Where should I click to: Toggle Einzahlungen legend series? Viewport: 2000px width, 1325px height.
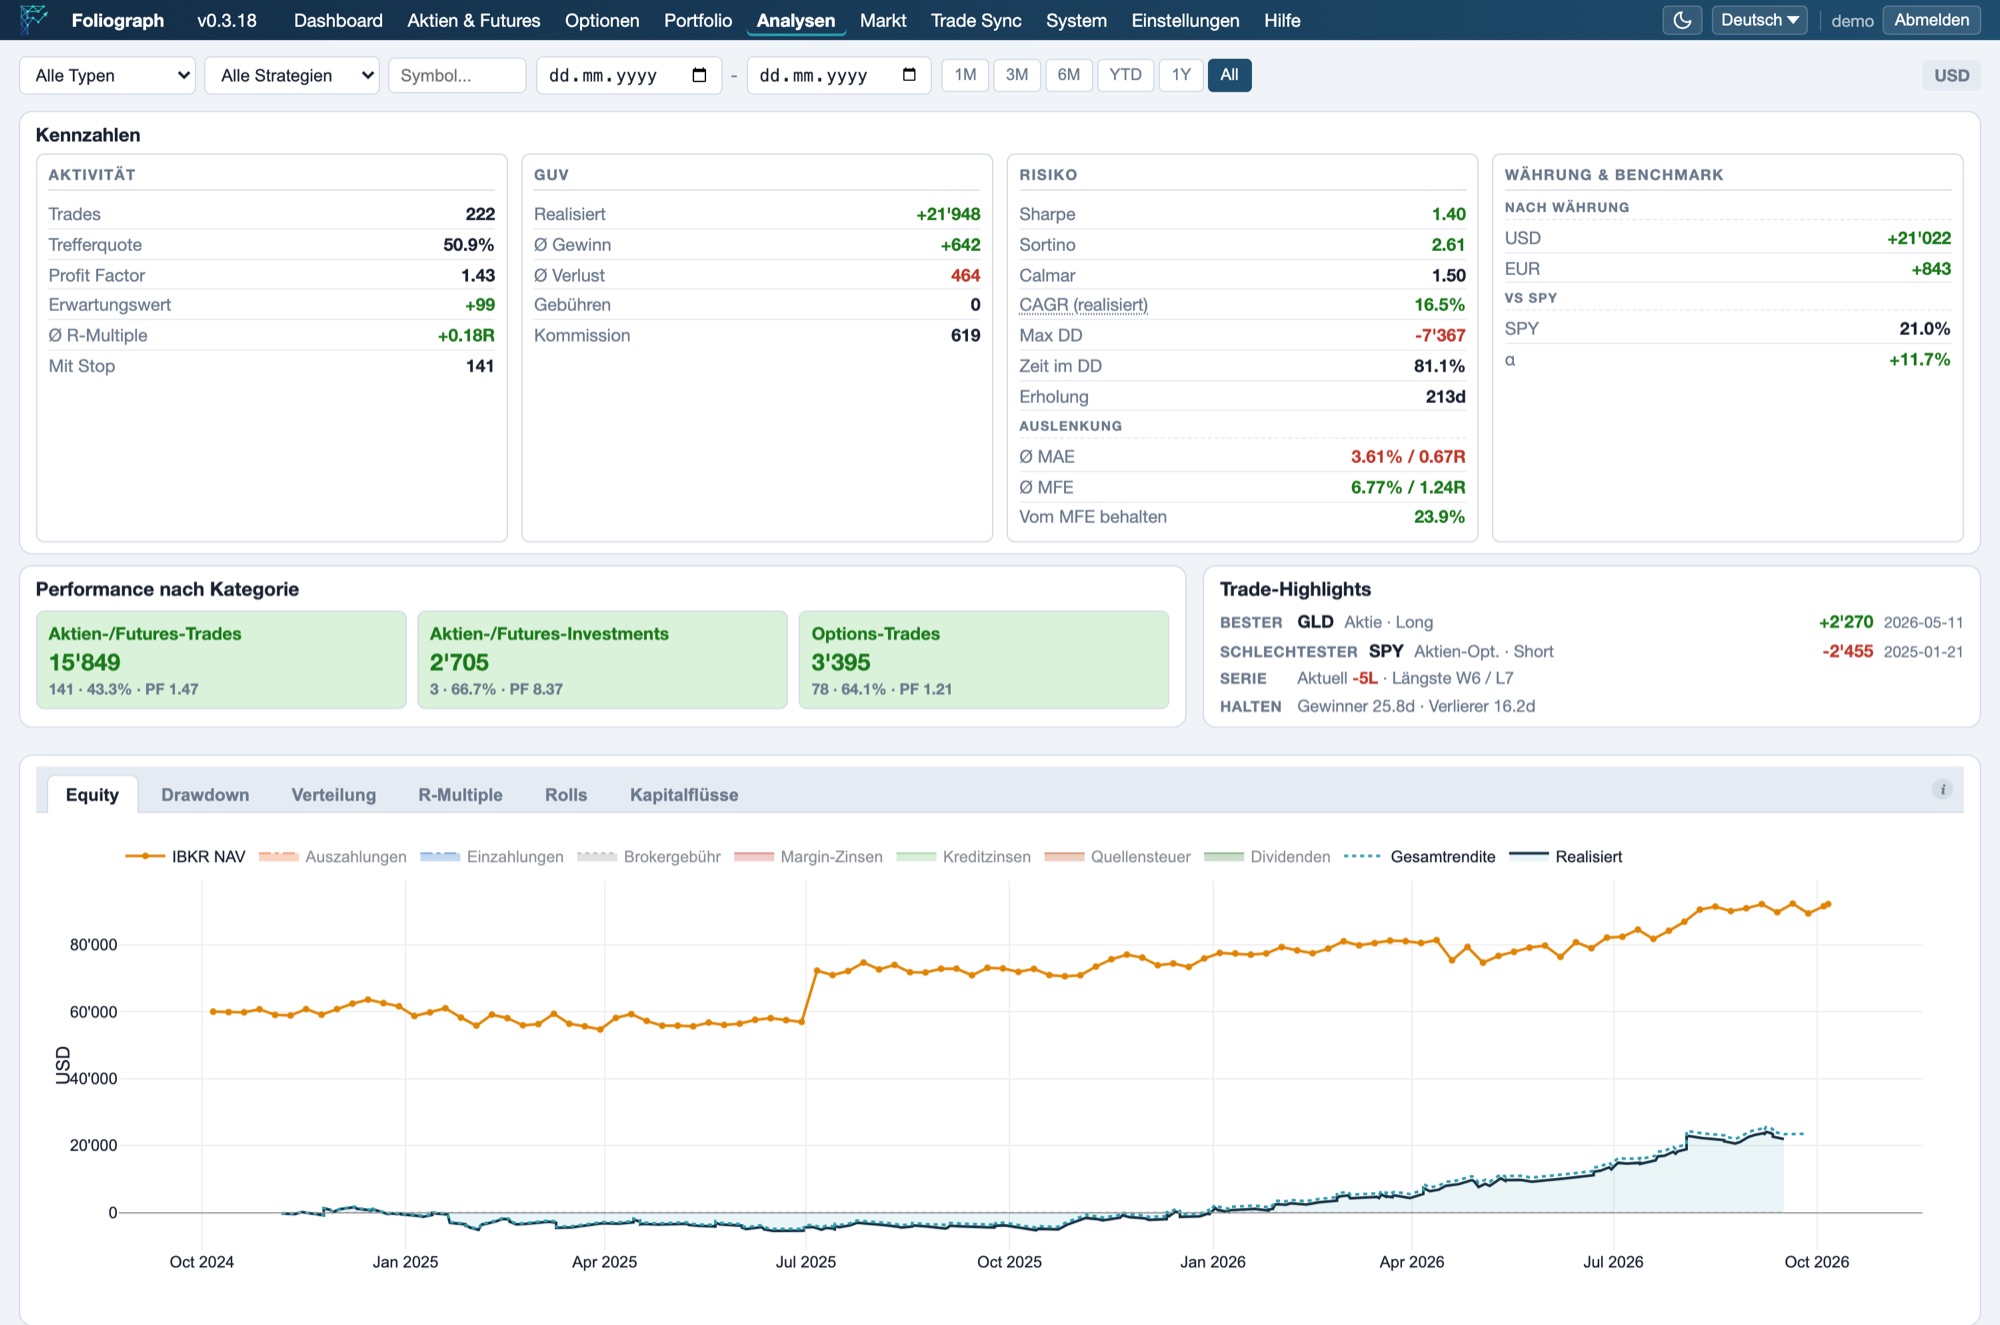tap(492, 857)
